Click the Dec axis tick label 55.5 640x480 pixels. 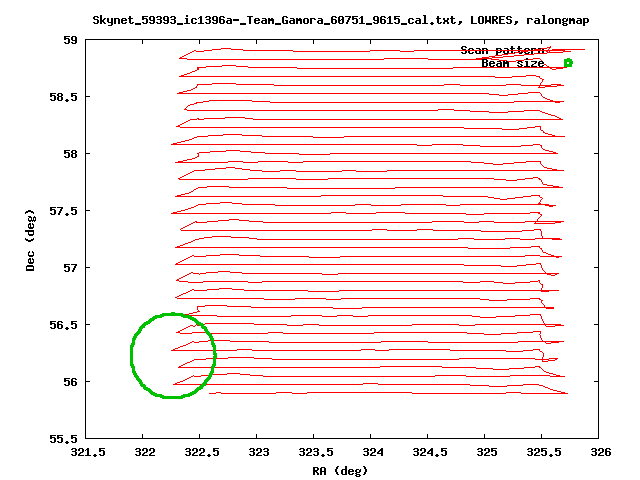coord(63,439)
